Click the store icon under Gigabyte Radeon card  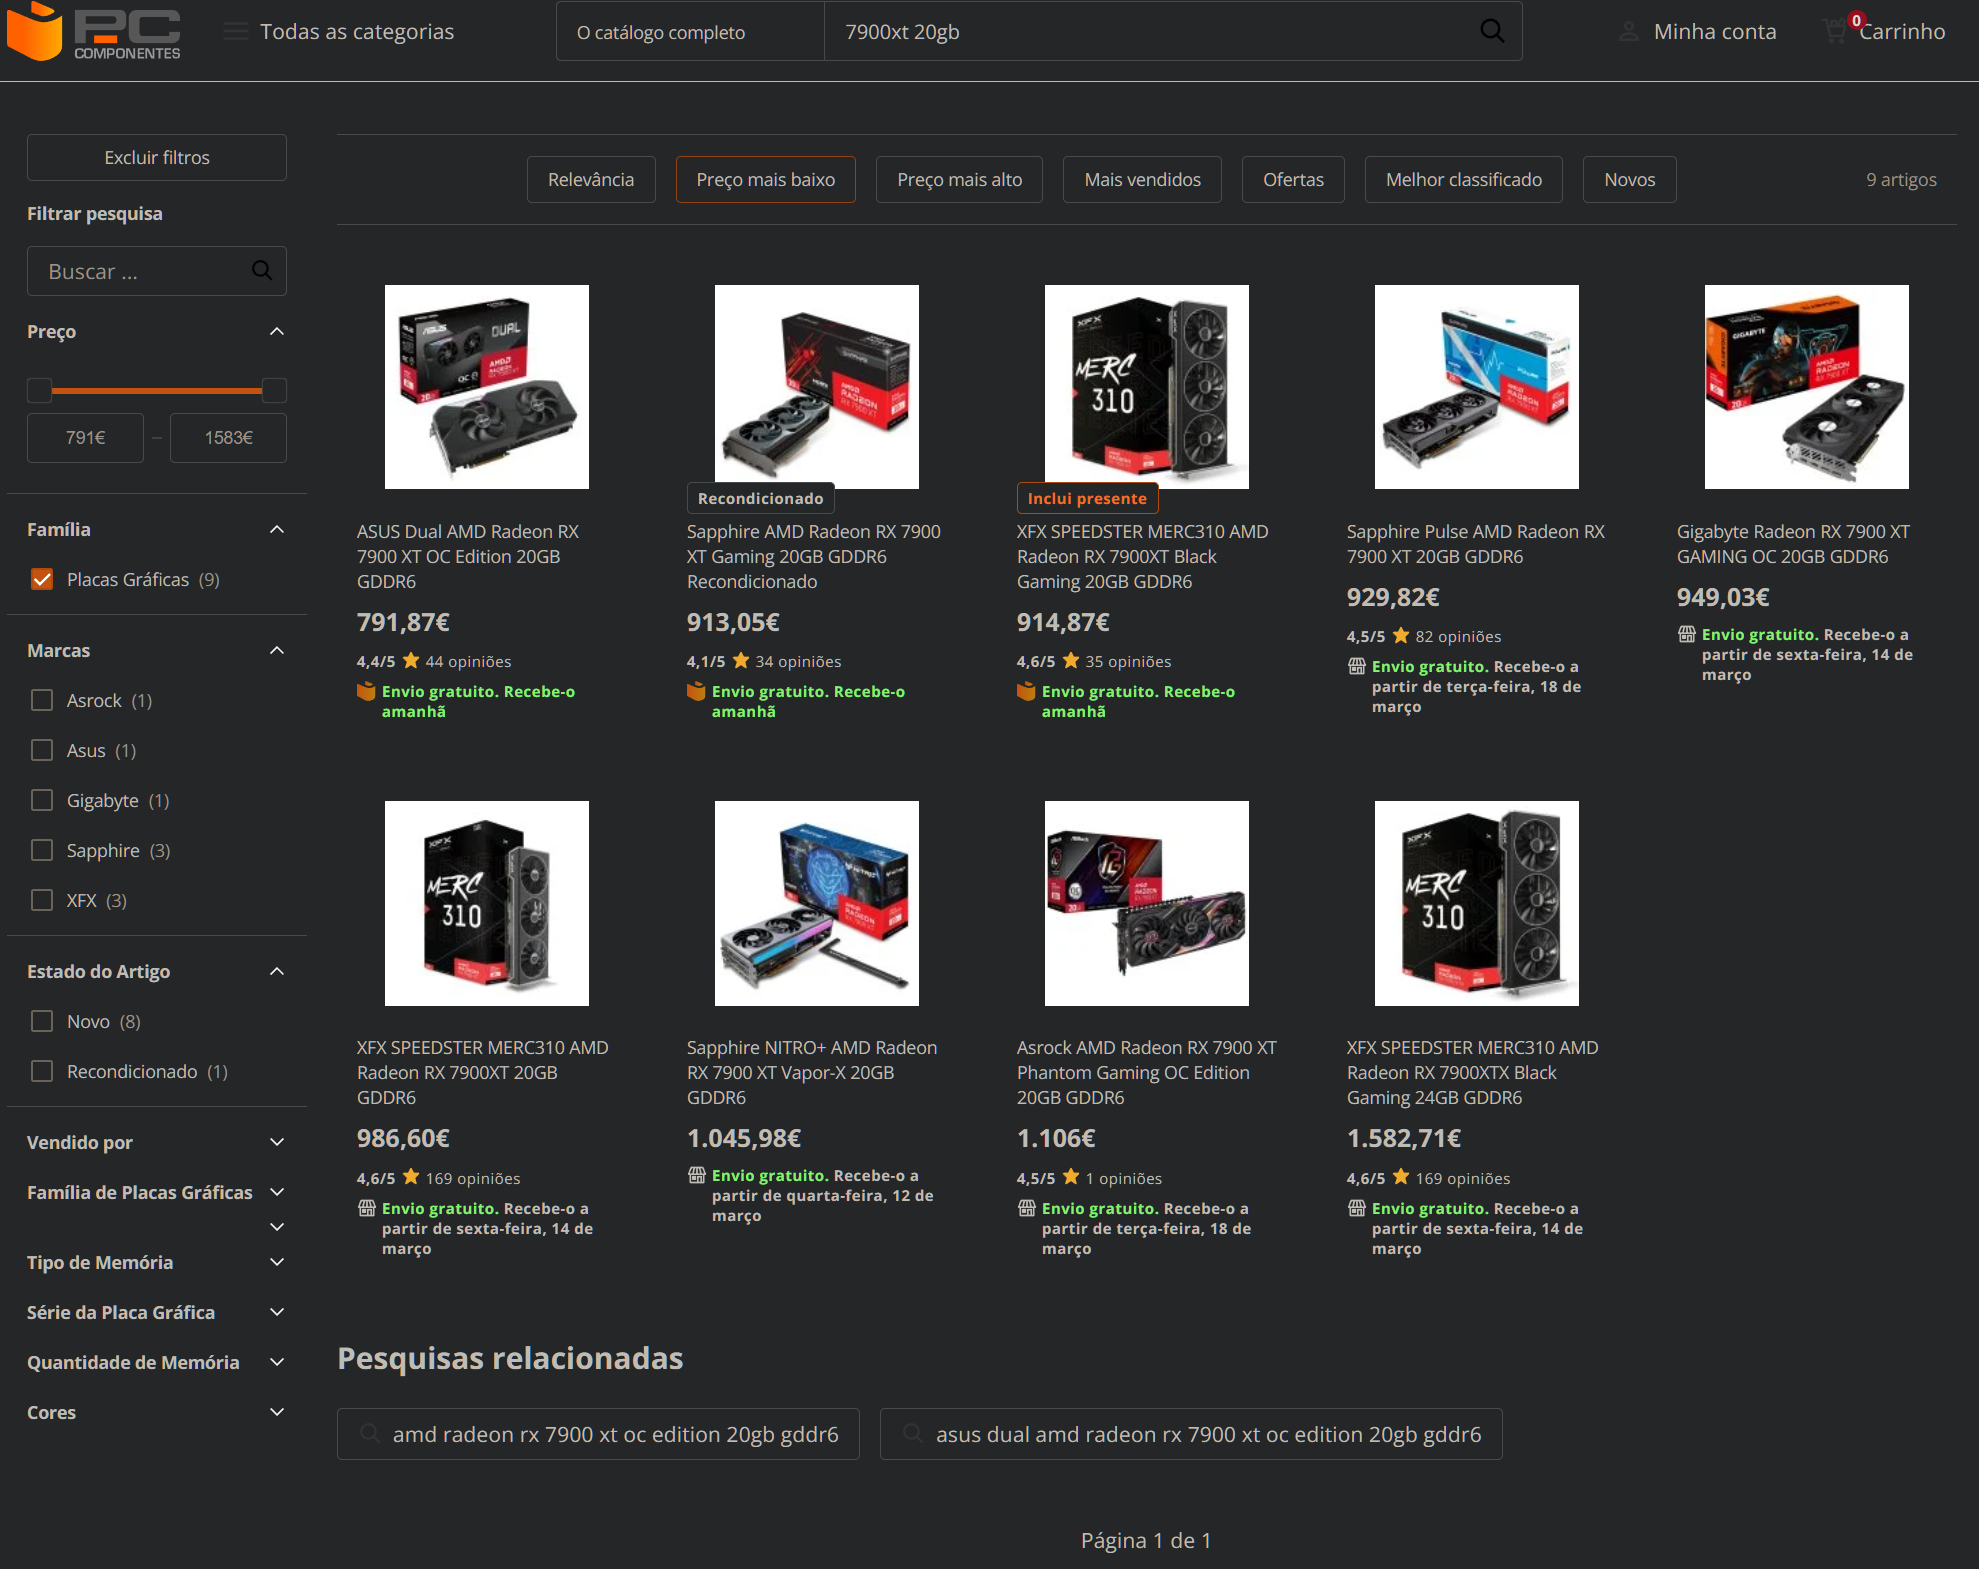click(x=1687, y=634)
